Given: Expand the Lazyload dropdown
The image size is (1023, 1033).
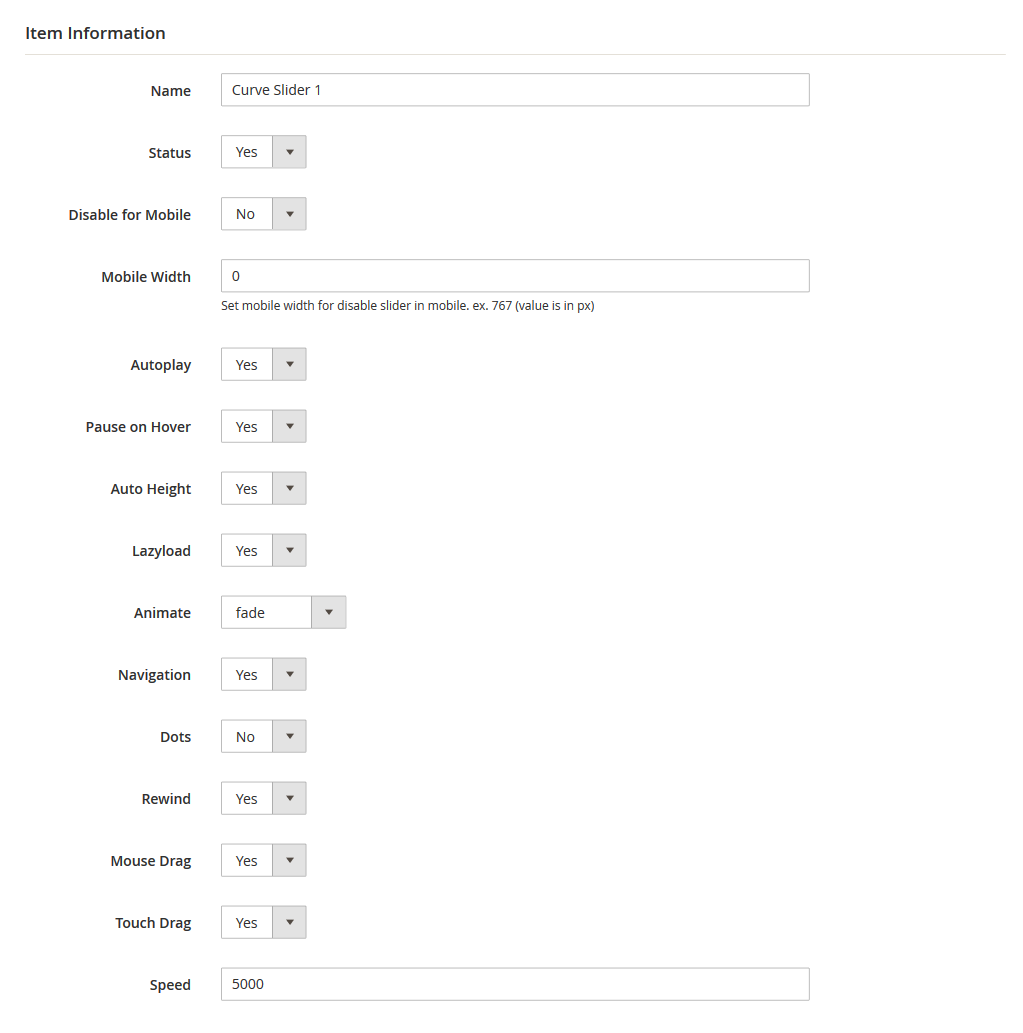Looking at the screenshot, I should [x=263, y=551].
